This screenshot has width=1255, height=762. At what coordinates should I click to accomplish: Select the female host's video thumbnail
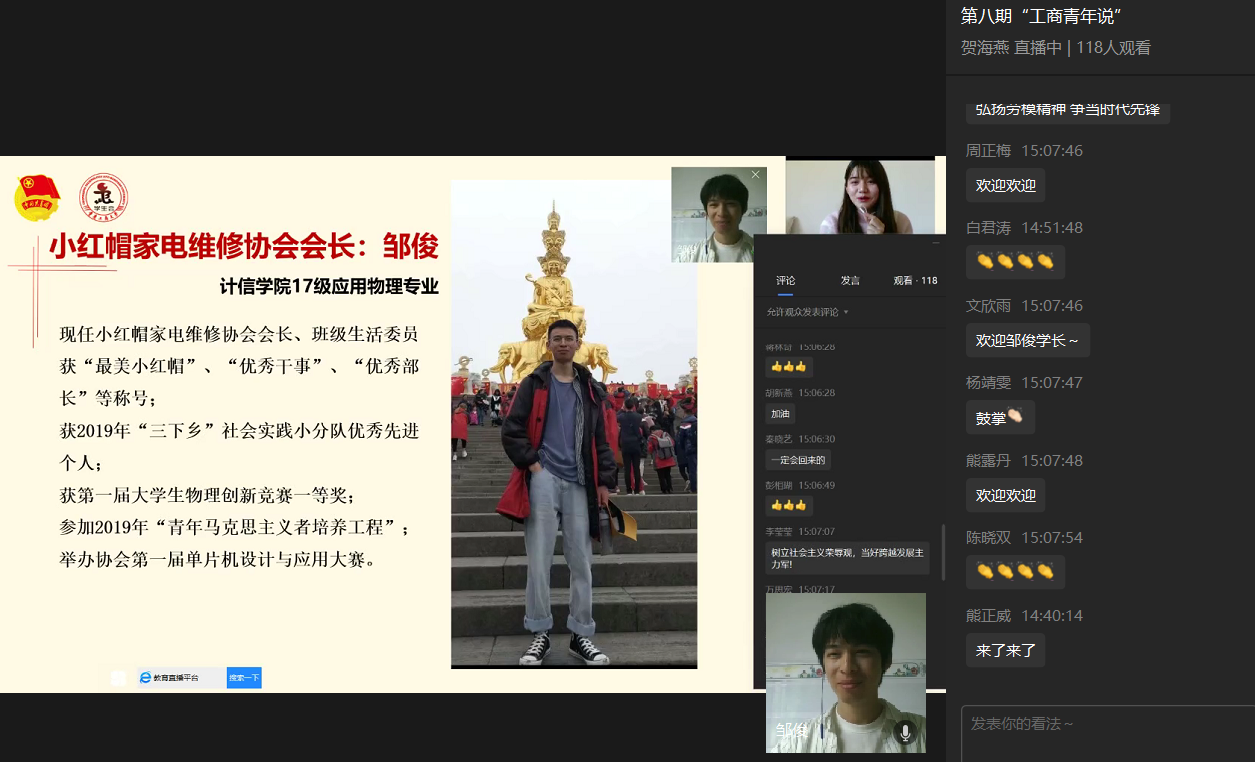pyautogui.click(x=860, y=196)
